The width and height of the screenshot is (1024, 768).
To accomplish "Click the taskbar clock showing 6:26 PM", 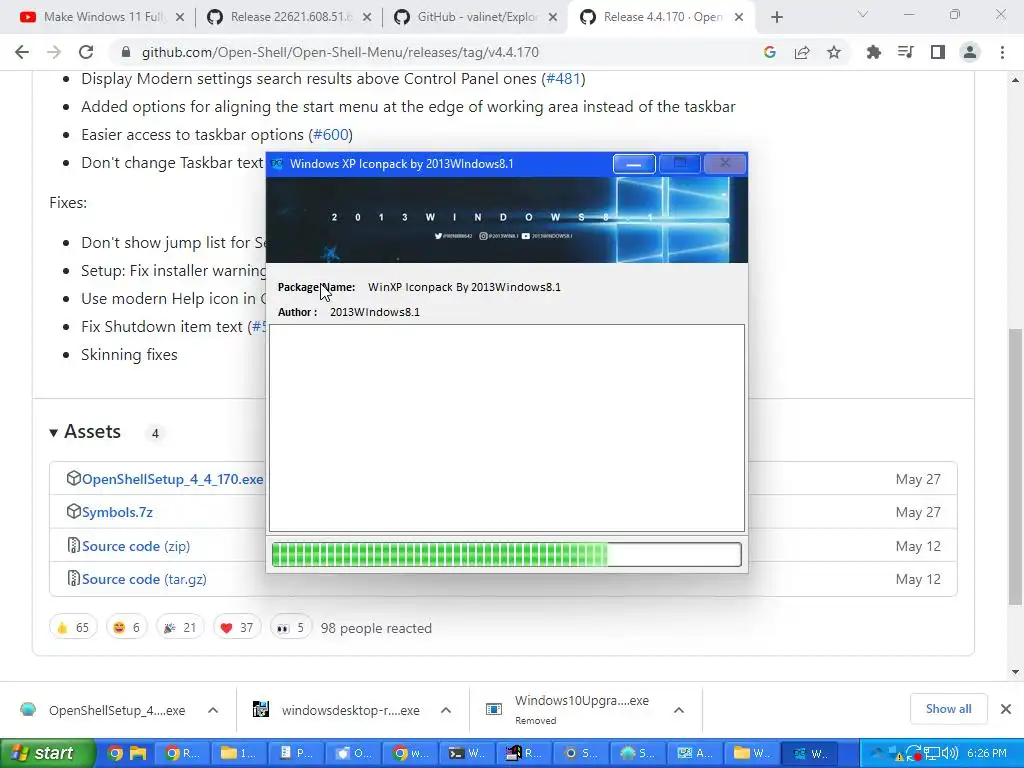I will 987,754.
